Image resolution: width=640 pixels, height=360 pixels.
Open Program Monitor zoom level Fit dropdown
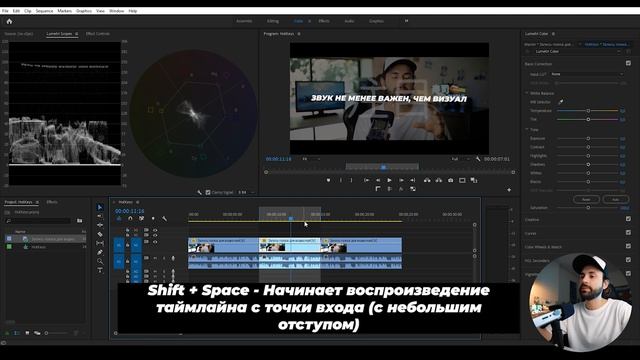311,159
